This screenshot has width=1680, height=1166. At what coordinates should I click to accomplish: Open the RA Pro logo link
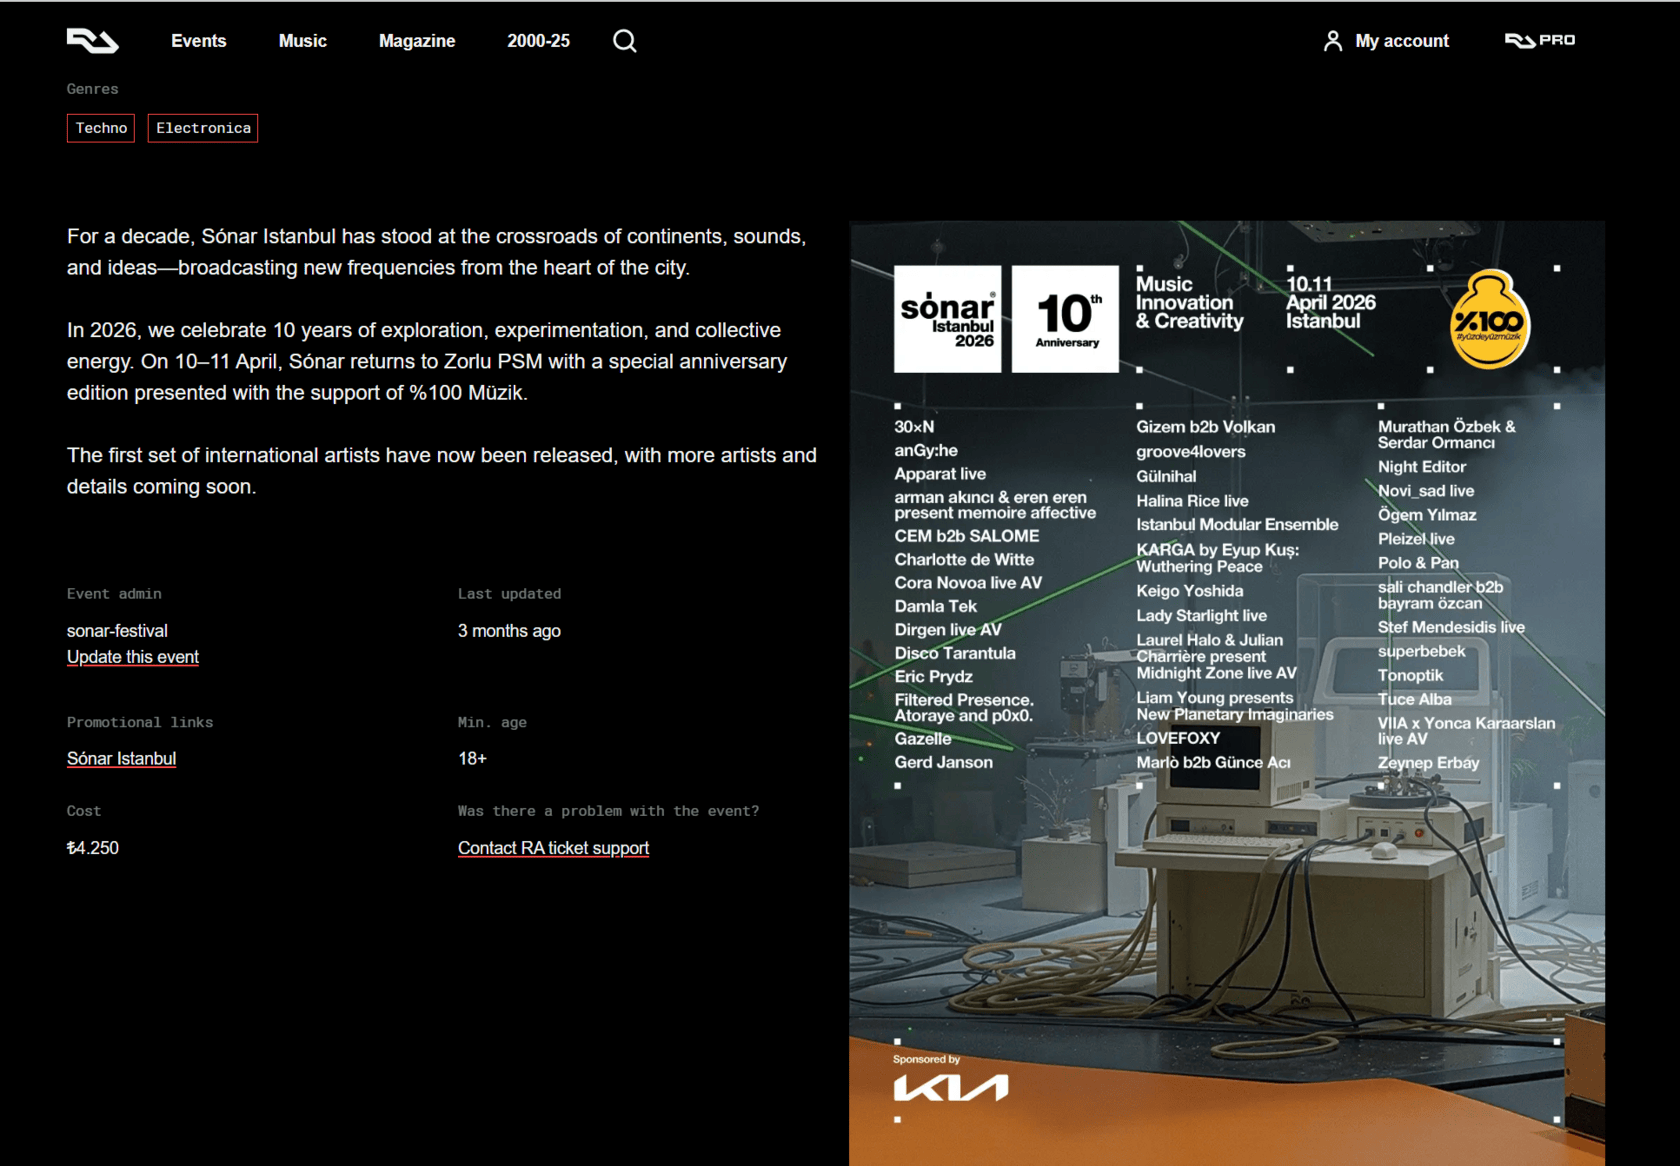[1540, 41]
